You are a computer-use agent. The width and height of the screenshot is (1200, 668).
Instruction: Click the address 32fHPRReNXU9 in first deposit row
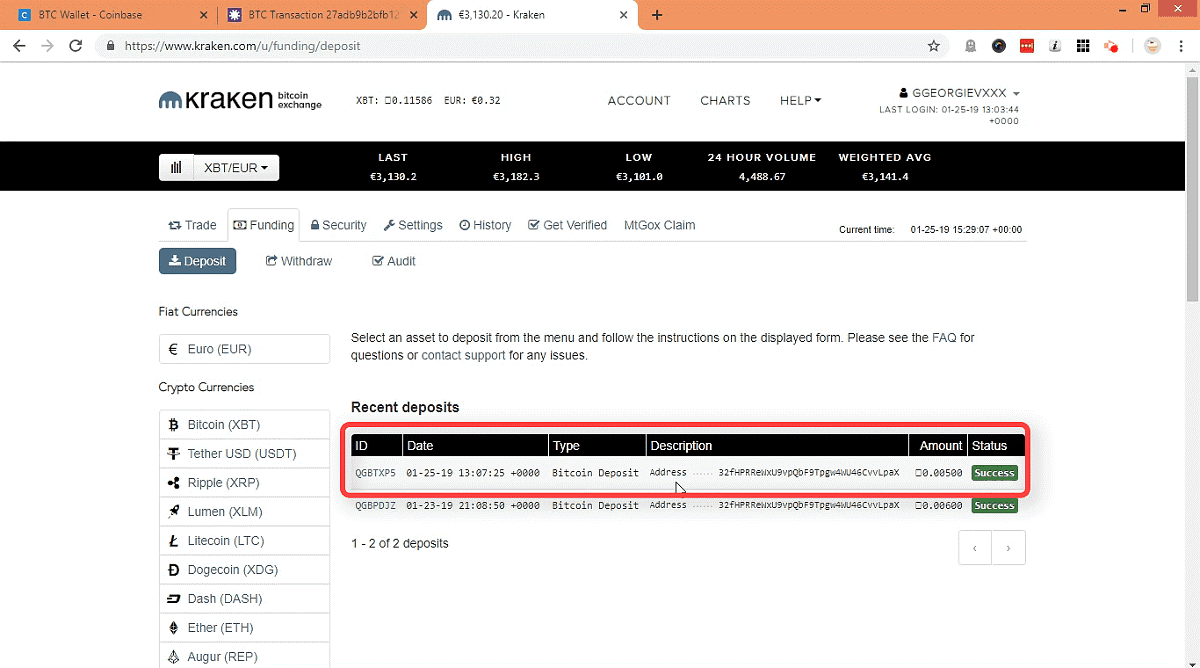[808, 473]
